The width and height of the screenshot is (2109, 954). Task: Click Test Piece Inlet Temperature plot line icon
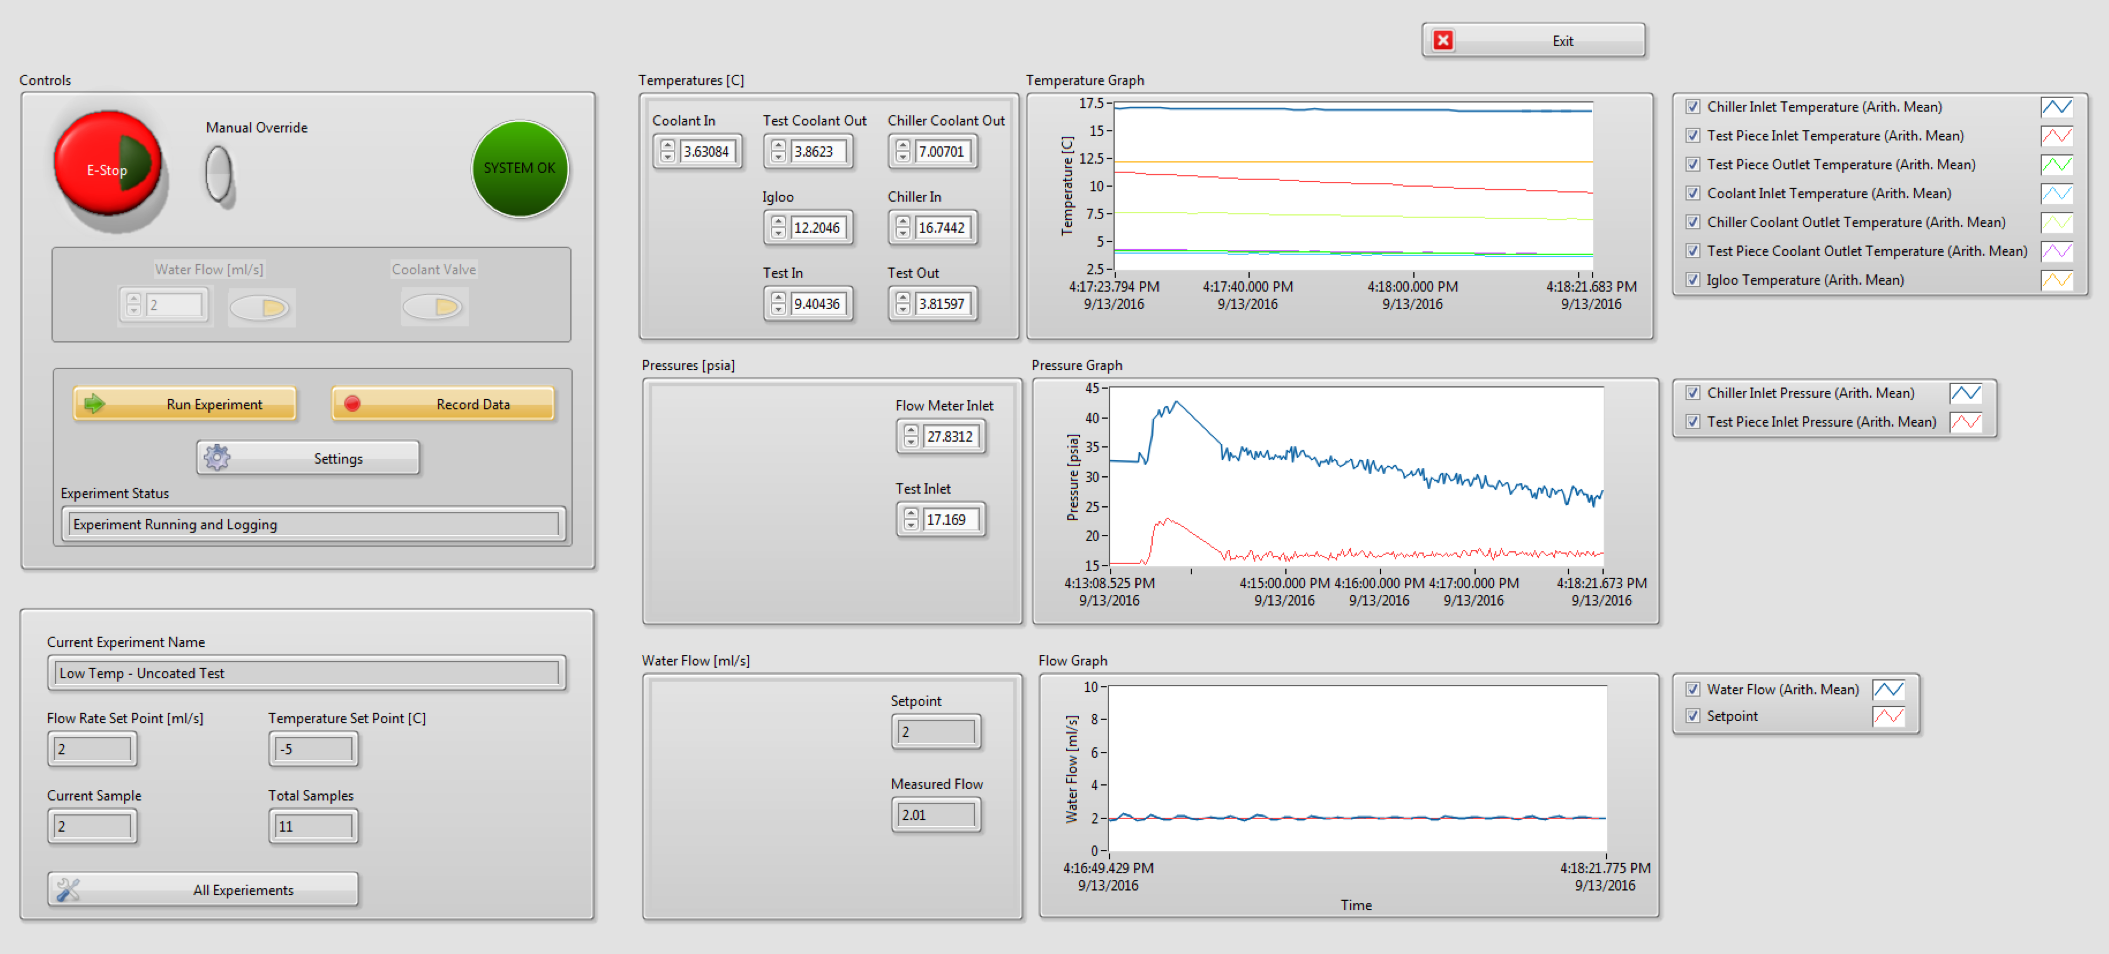tap(2057, 136)
